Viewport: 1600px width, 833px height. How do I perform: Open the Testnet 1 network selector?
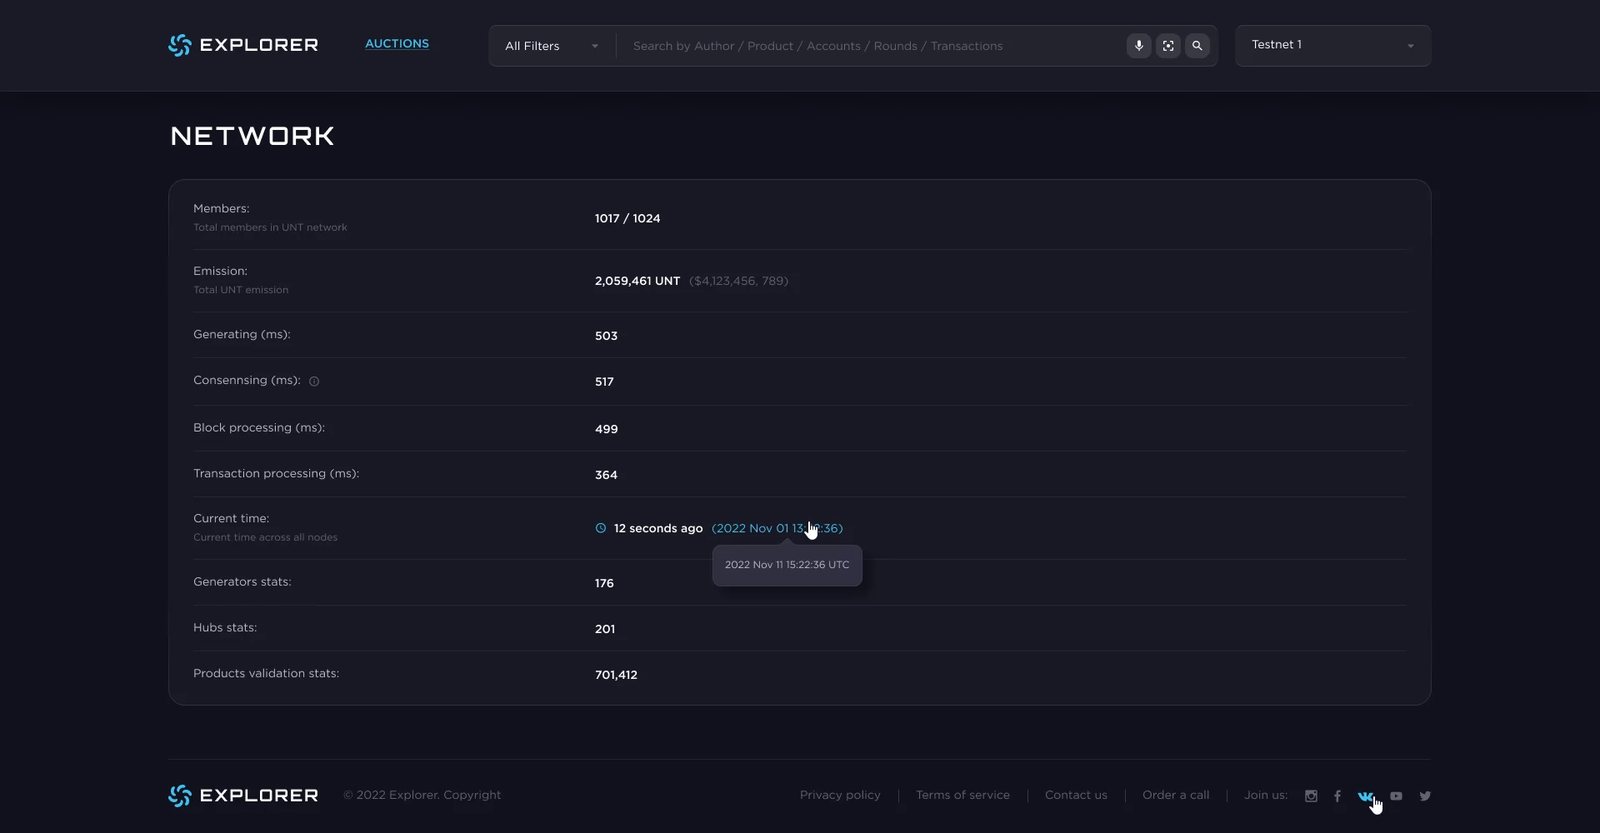click(x=1333, y=45)
